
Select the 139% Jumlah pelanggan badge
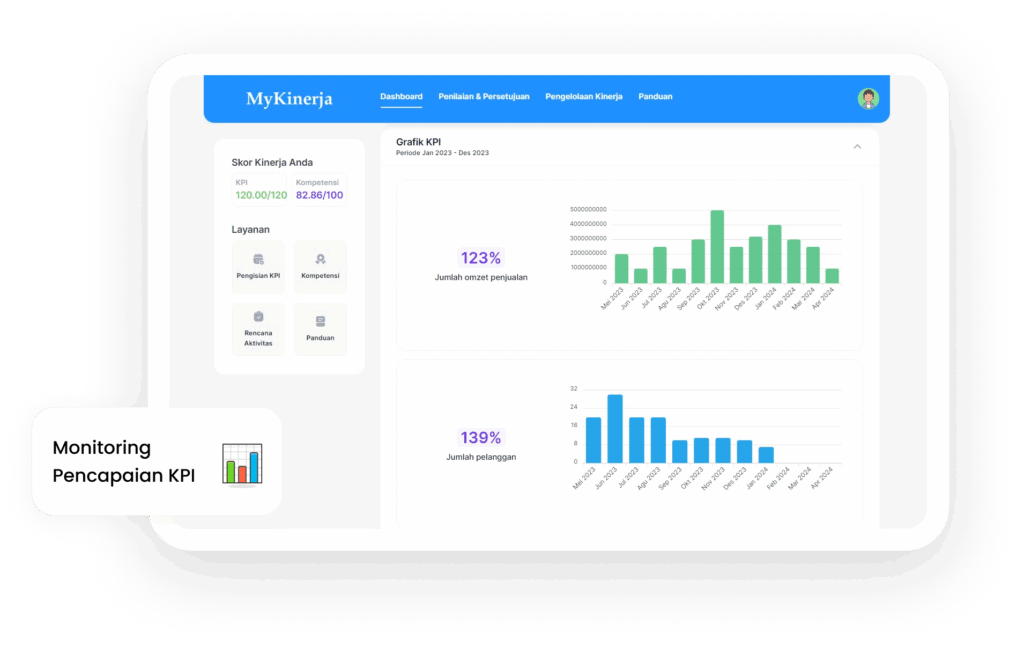(481, 437)
